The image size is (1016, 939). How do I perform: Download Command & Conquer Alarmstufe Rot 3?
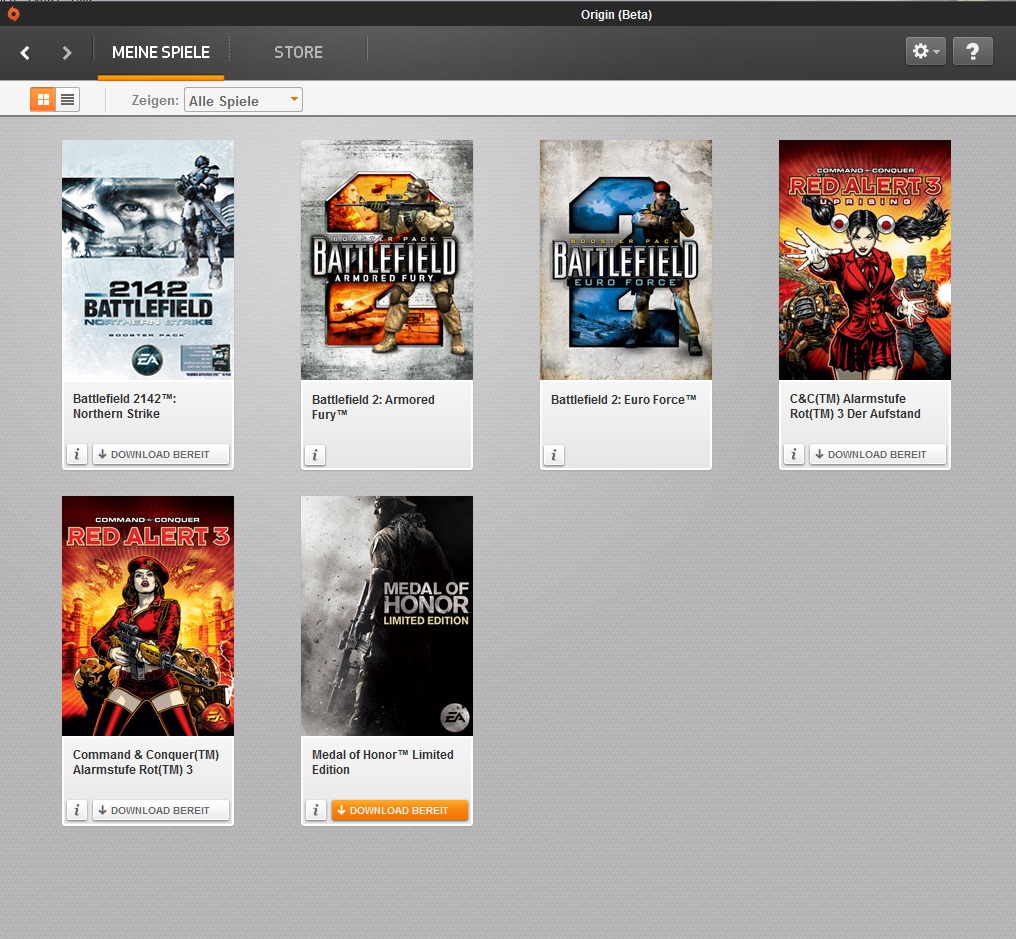pyautogui.click(x=161, y=810)
